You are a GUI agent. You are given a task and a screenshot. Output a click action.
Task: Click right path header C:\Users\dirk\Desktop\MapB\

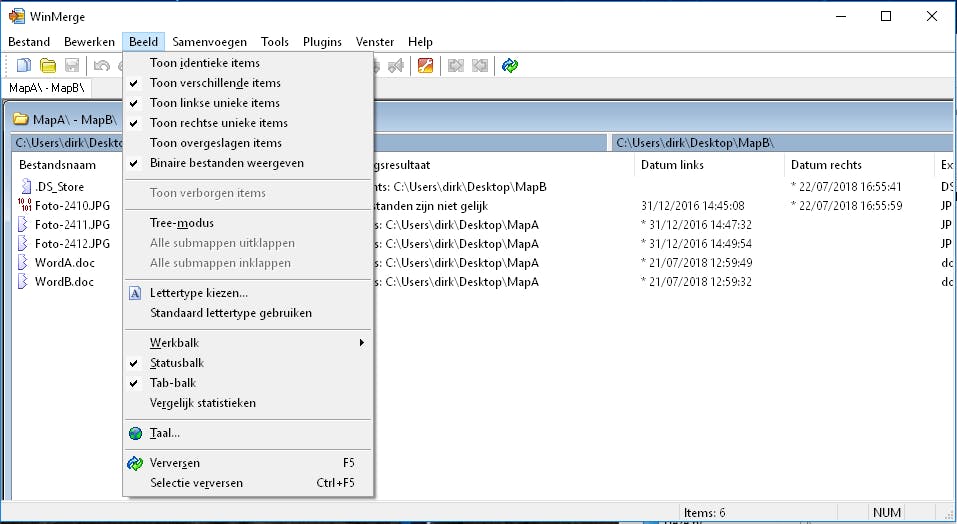pyautogui.click(x=781, y=143)
